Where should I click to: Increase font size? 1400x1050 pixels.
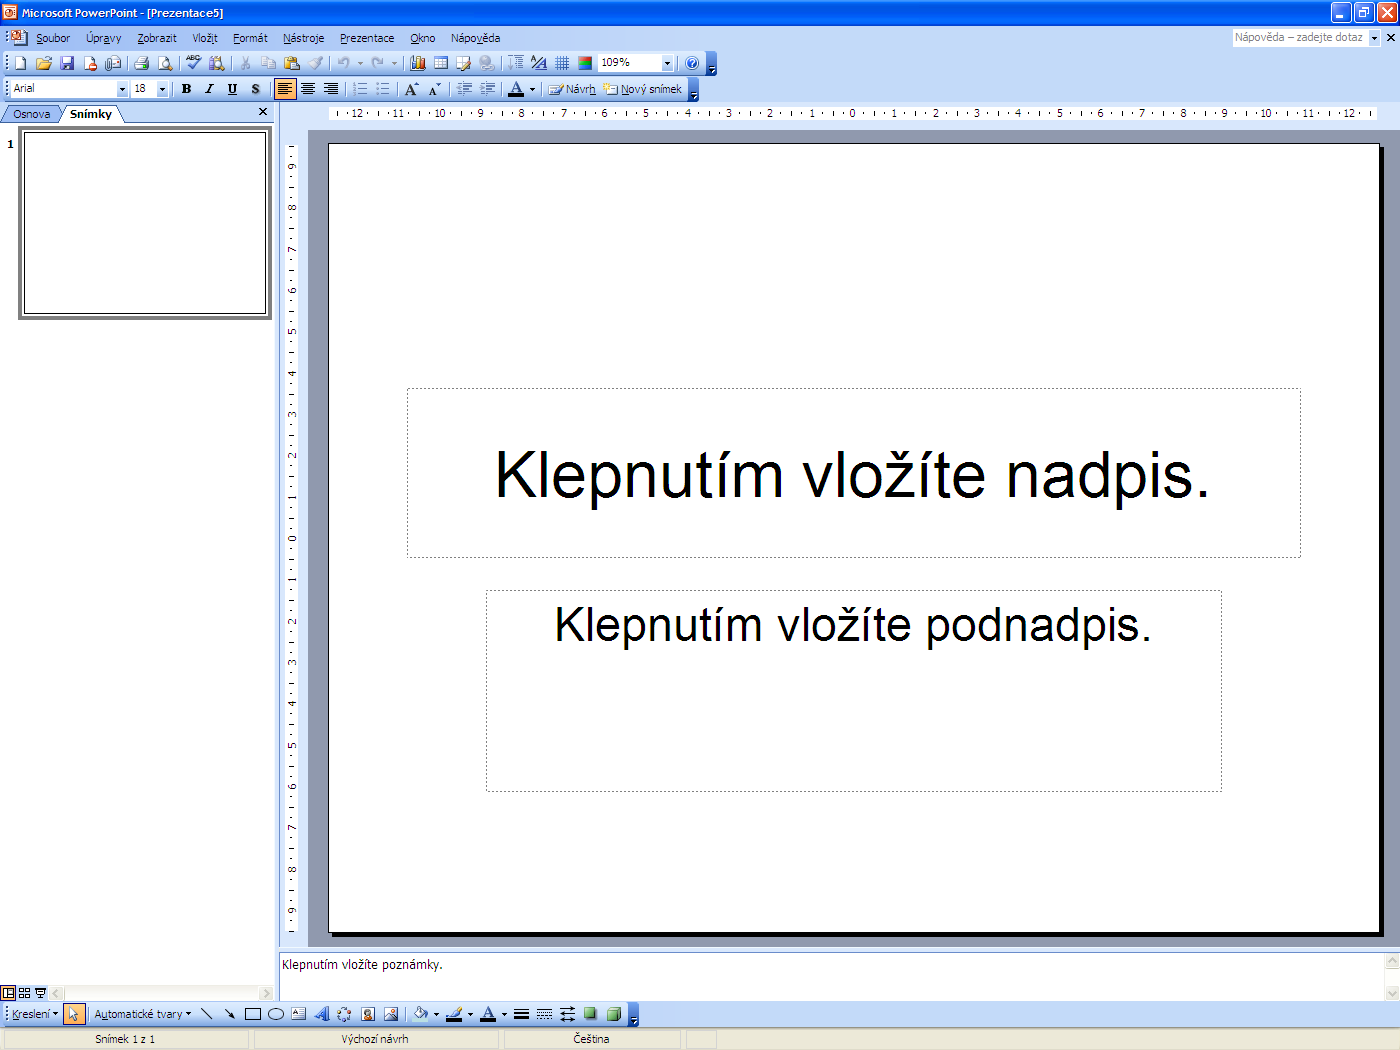pyautogui.click(x=412, y=89)
